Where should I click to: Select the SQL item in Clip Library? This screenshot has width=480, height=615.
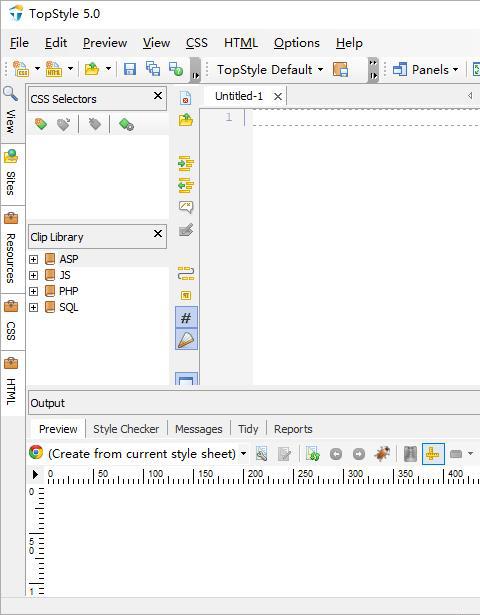(69, 308)
